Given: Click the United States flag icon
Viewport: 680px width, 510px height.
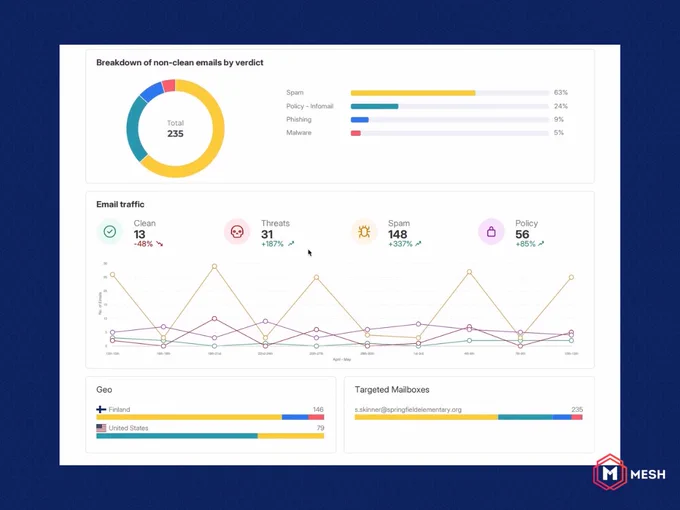Looking at the screenshot, I should point(101,428).
